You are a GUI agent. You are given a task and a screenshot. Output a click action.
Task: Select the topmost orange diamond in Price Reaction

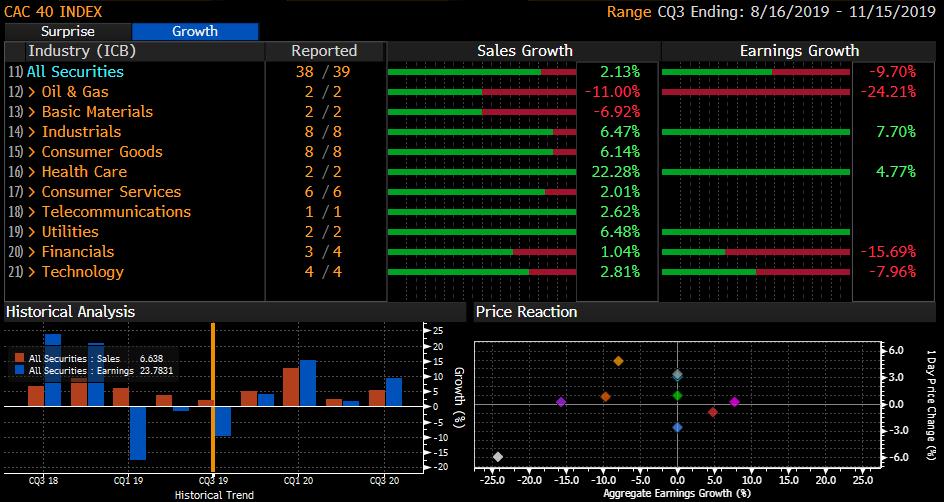coord(618,361)
